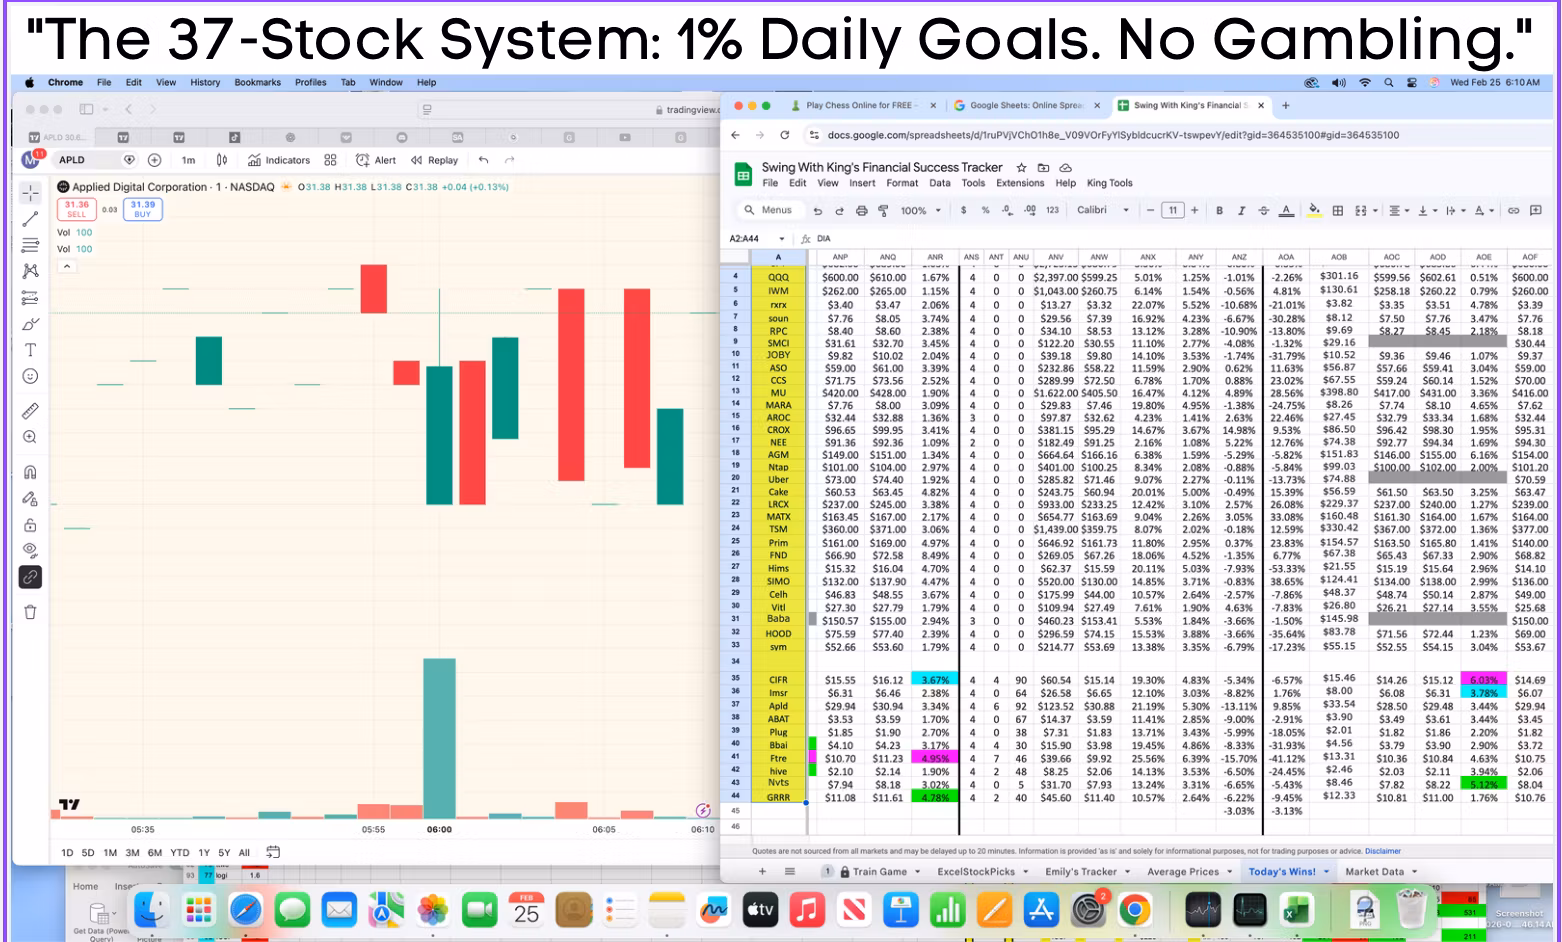
Task: Click the print icon in Sheets toolbar
Action: (x=861, y=211)
